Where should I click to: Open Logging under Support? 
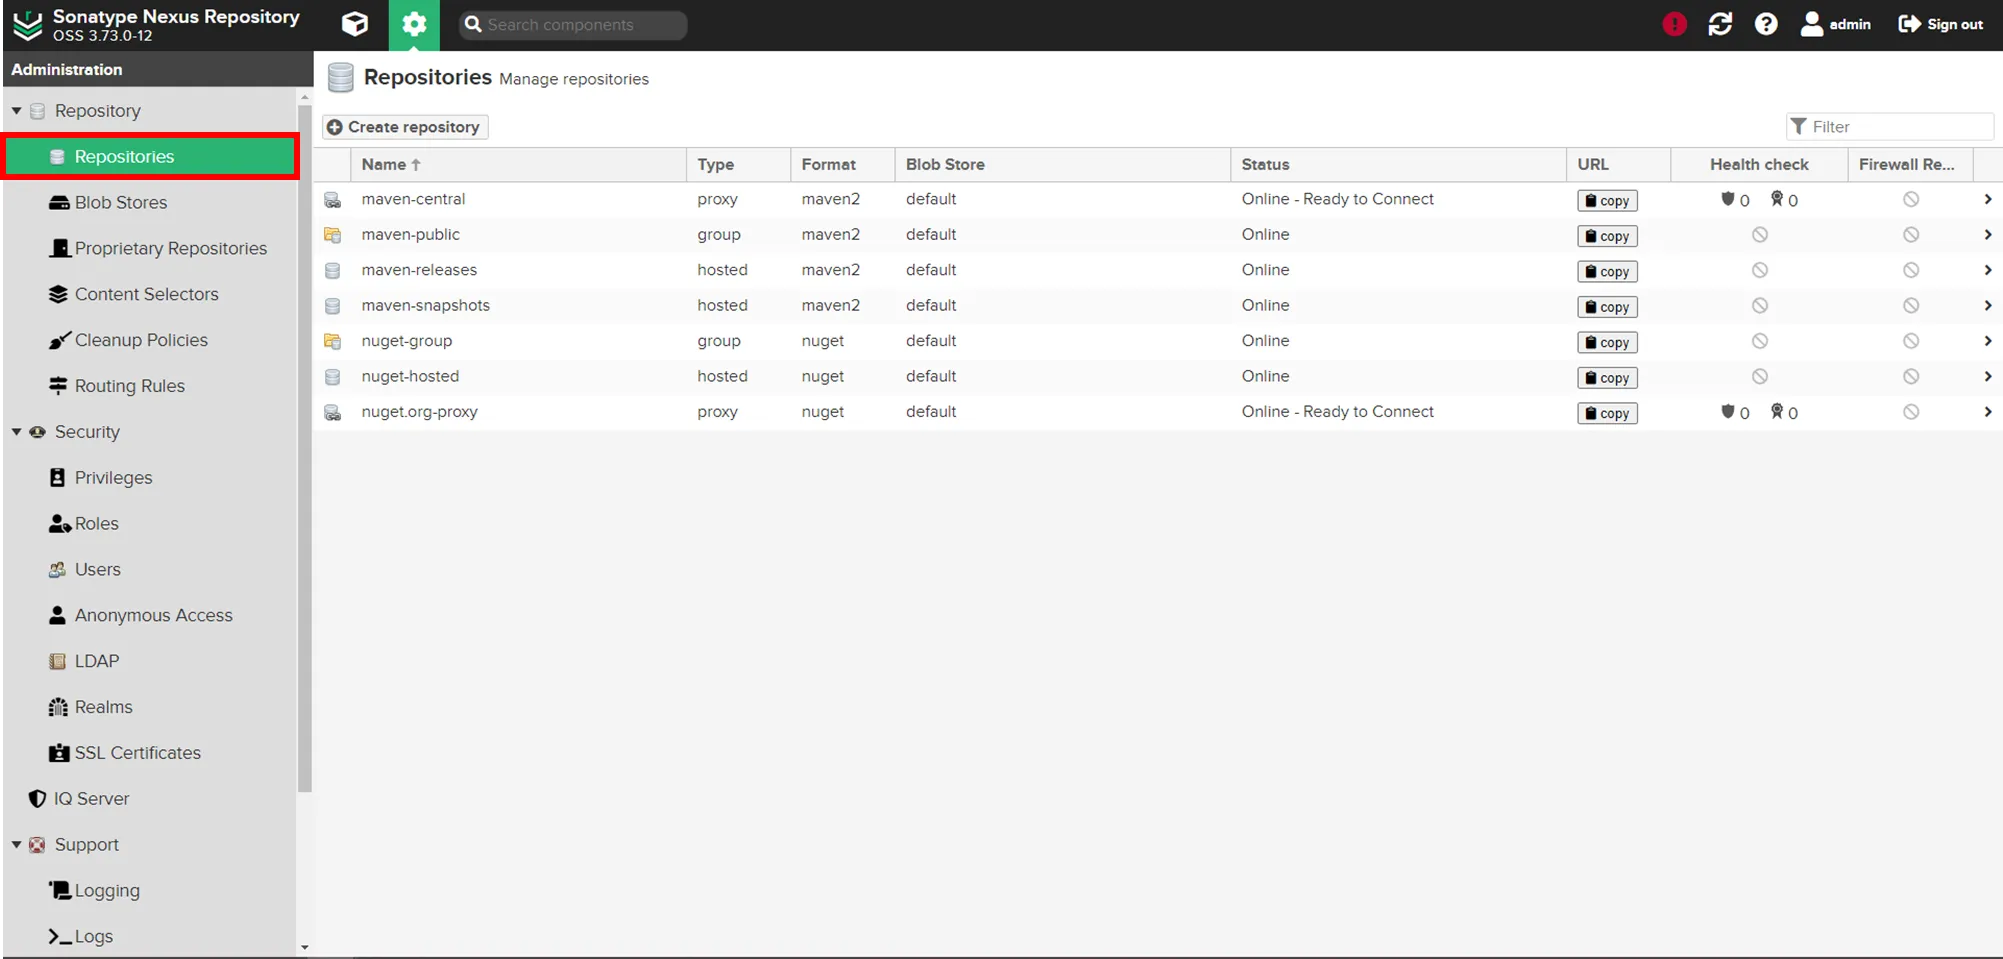click(x=95, y=891)
